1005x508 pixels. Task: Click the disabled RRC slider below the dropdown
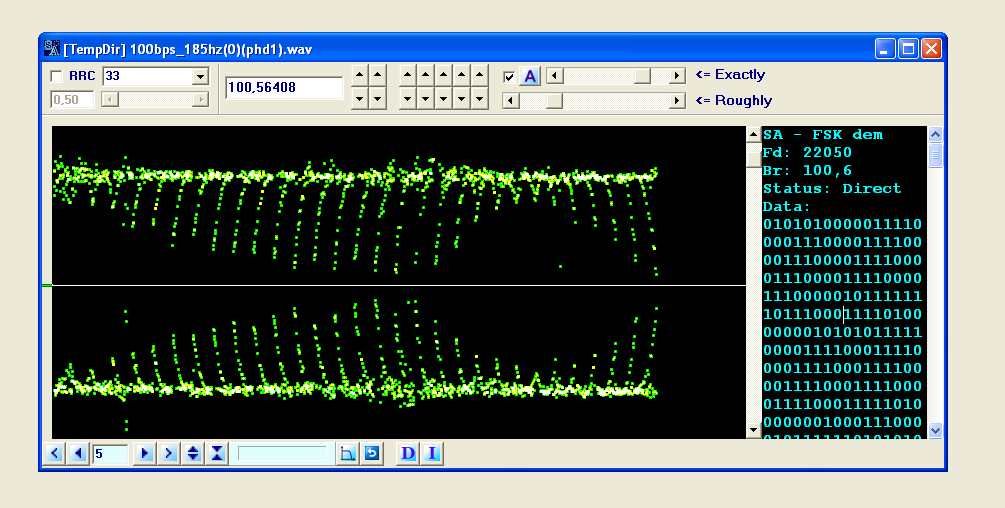coord(155,99)
